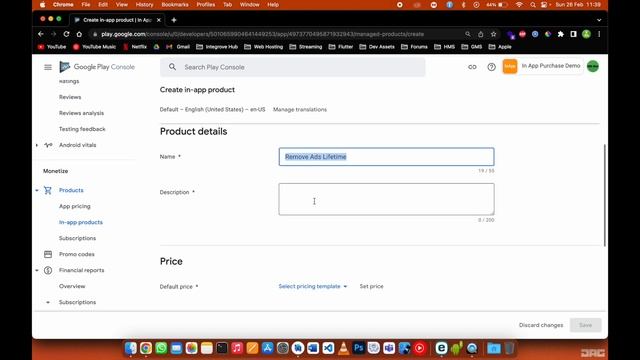
Task: Click the Set price button
Action: pyautogui.click(x=371, y=287)
